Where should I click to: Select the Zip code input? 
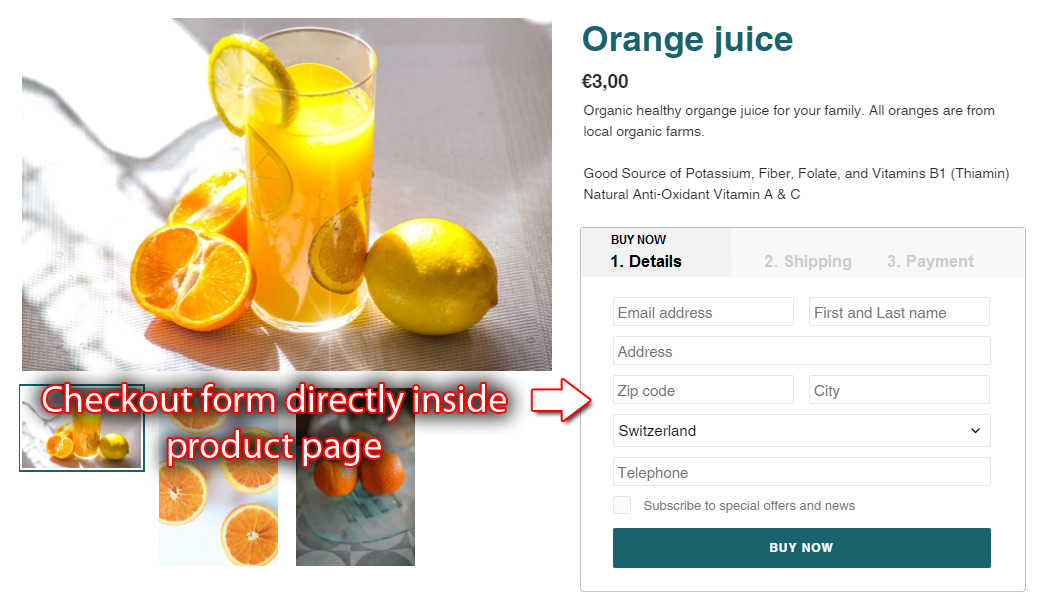click(x=703, y=390)
